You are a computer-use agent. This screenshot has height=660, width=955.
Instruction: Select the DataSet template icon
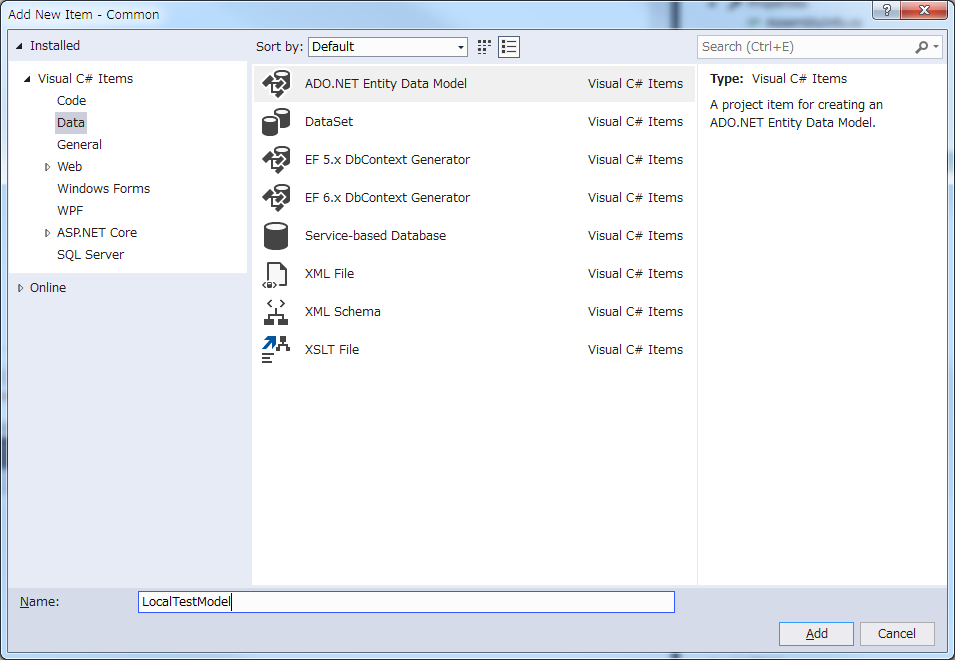click(x=276, y=122)
